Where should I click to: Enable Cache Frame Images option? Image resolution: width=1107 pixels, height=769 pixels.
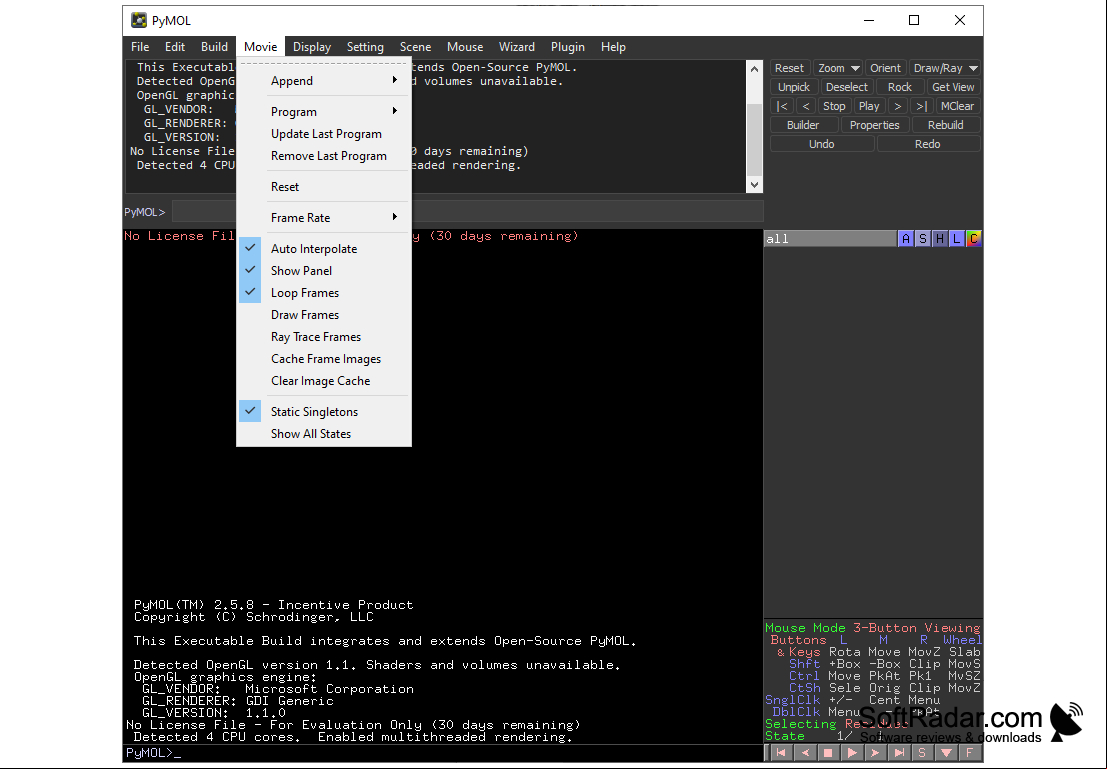pyautogui.click(x=325, y=359)
